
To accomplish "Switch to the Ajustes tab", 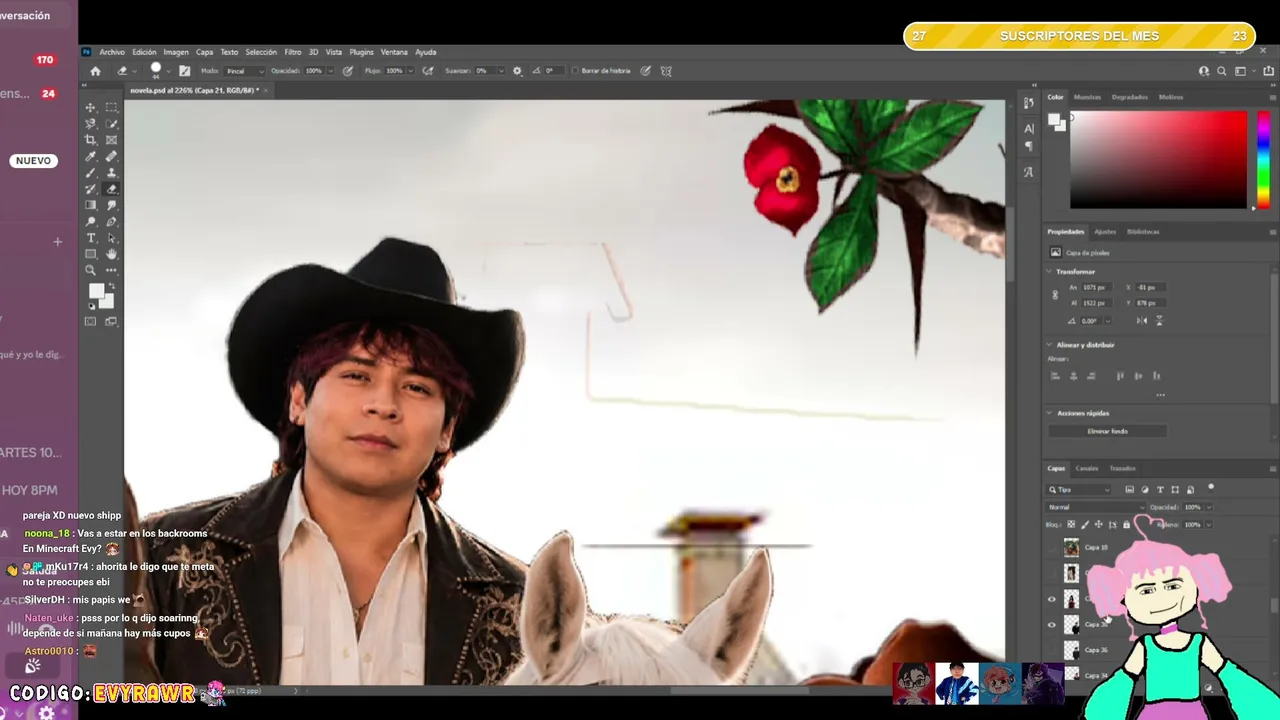I will [1105, 232].
